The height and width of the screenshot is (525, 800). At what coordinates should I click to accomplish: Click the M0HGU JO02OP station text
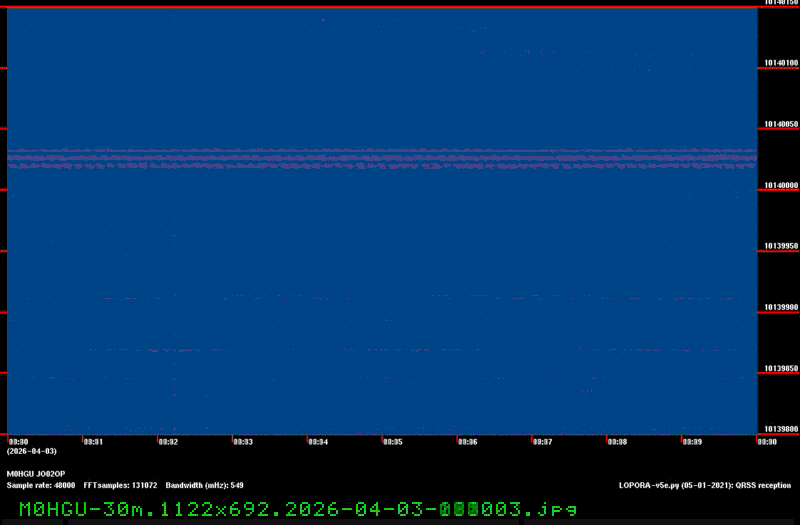pos(36,474)
